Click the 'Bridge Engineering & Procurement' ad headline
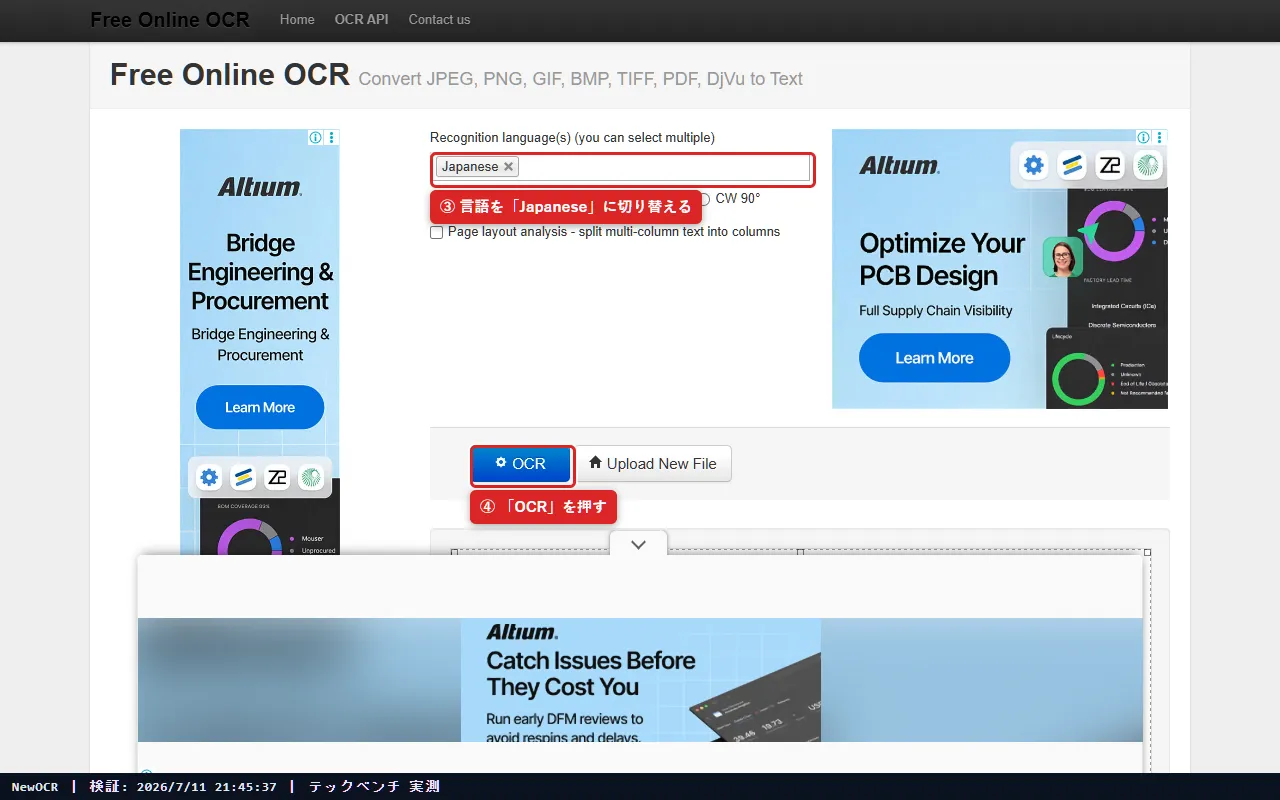This screenshot has width=1280, height=800. click(x=260, y=272)
